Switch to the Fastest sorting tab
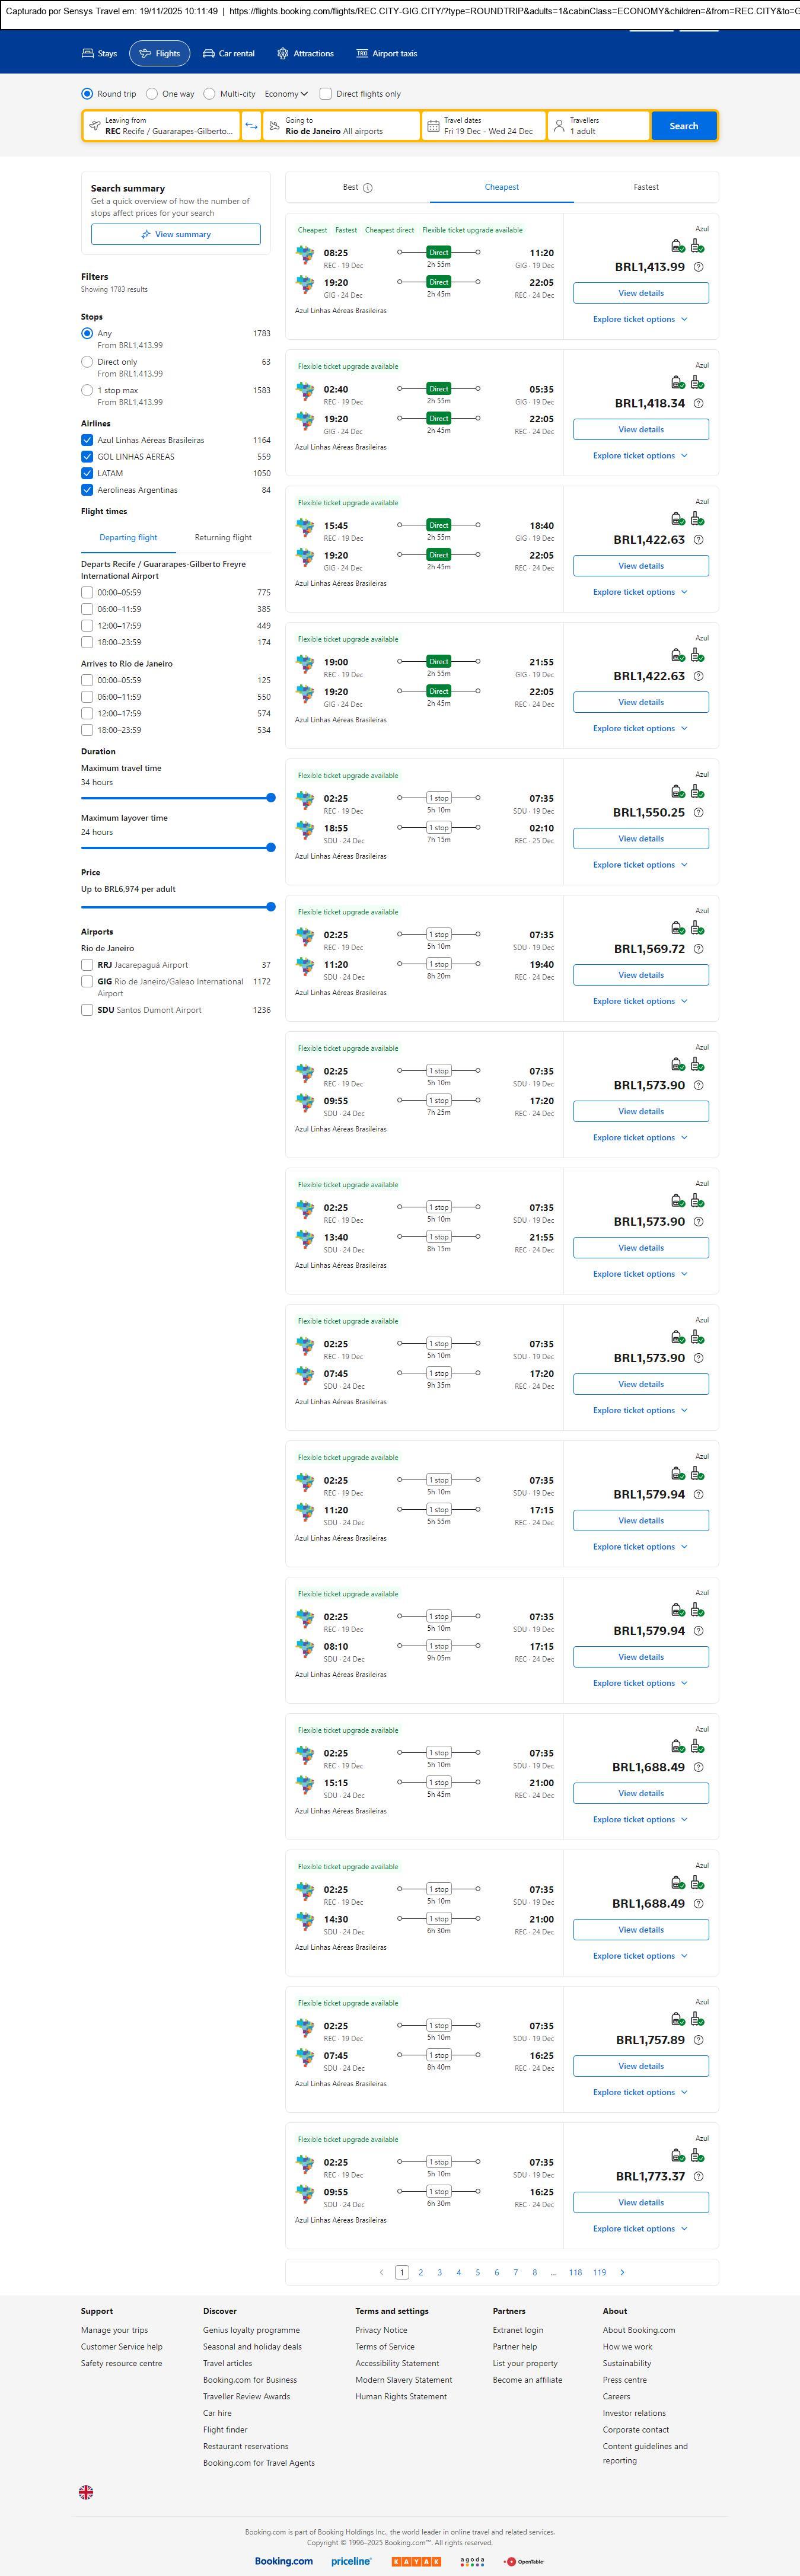Screen dimensions: 800x2576 (645, 187)
